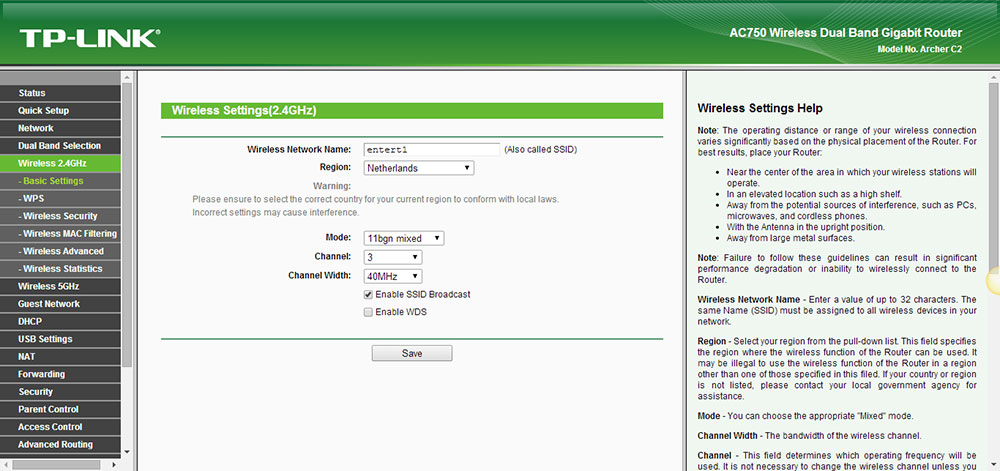Image resolution: width=1000 pixels, height=471 pixels.
Task: Click the sidebar vertical scrollbar thumb
Action: (126, 223)
